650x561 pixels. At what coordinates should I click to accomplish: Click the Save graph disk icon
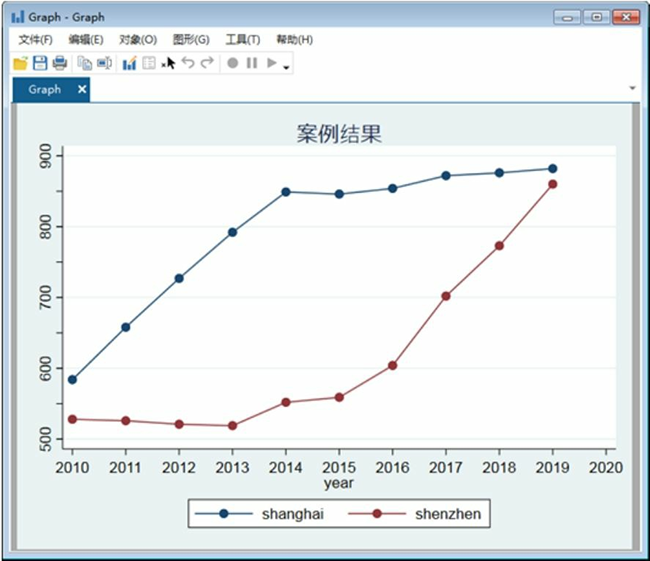[x=40, y=63]
